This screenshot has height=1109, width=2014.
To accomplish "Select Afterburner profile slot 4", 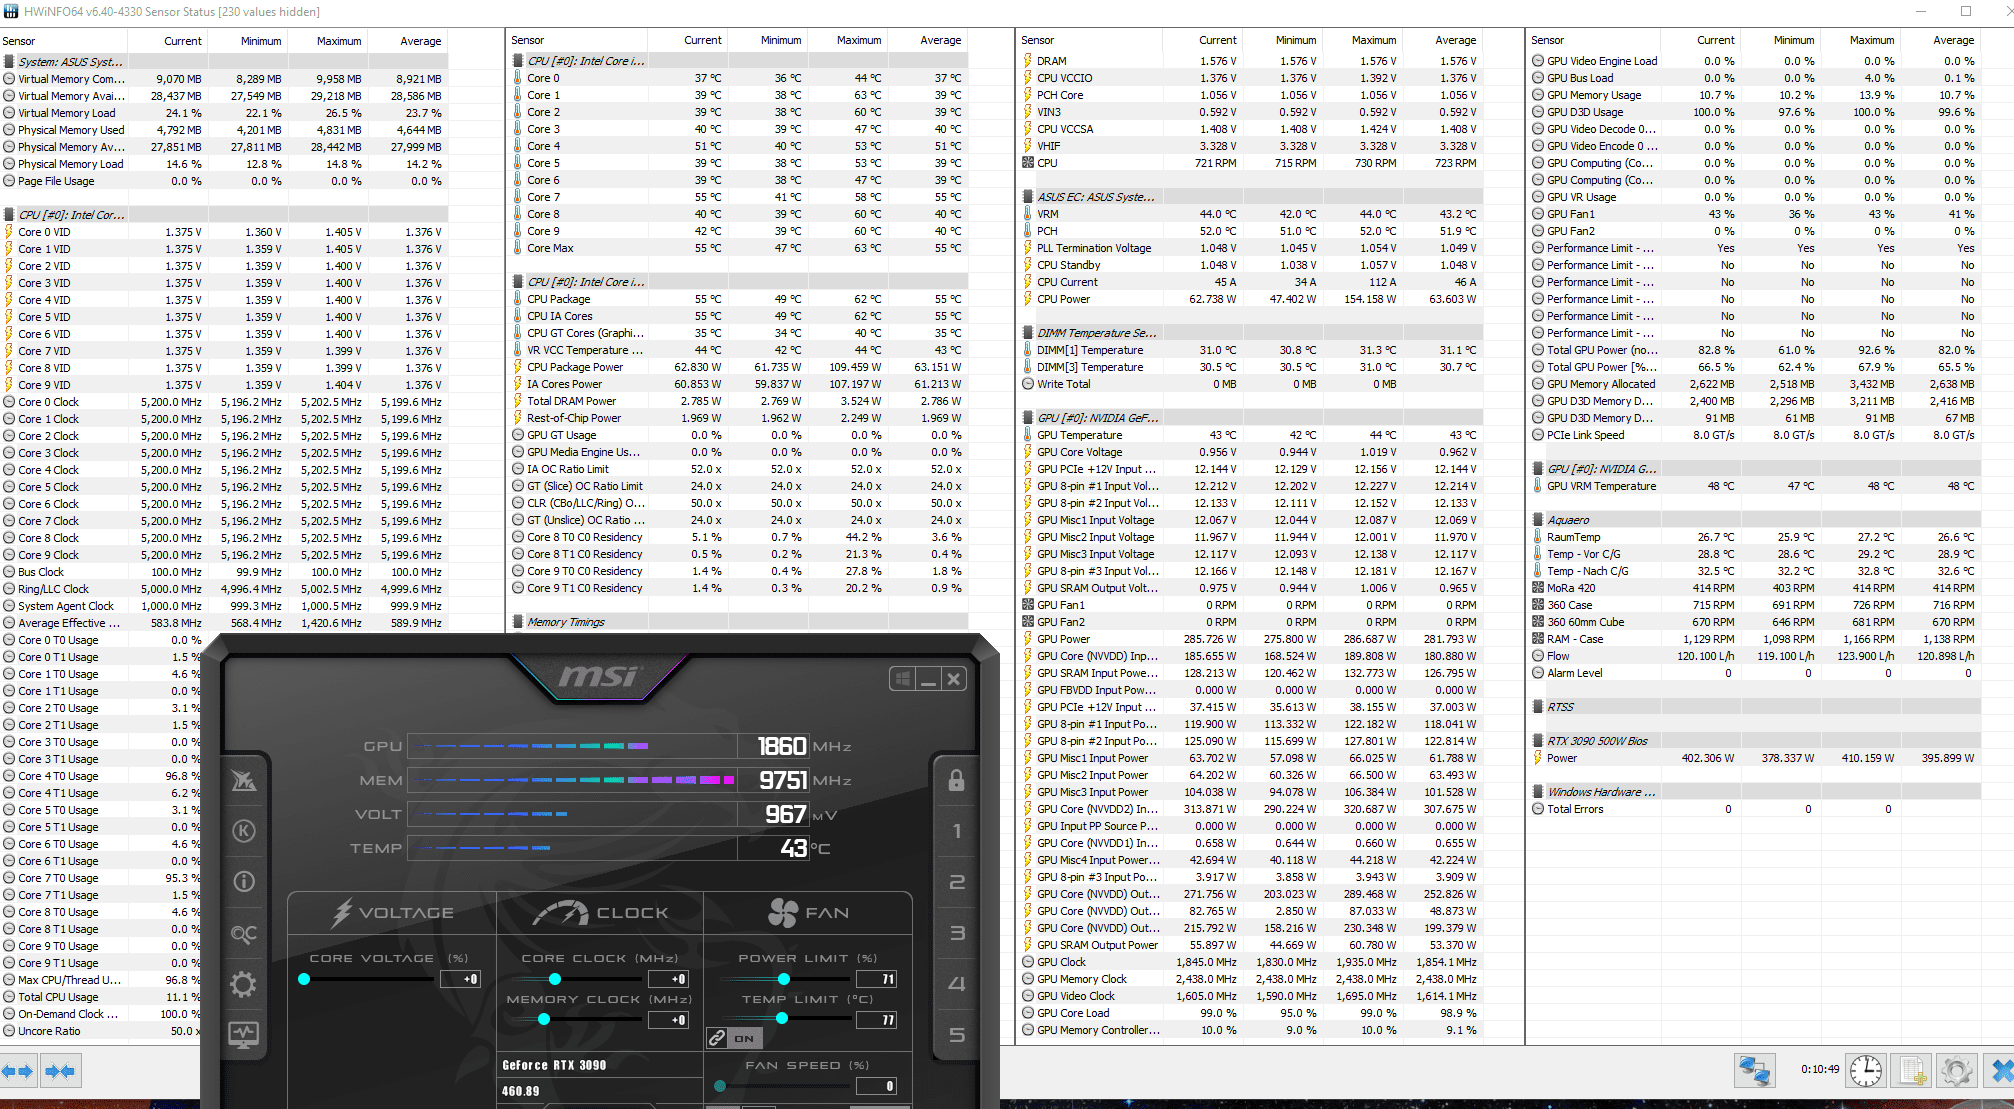I will pos(956,984).
